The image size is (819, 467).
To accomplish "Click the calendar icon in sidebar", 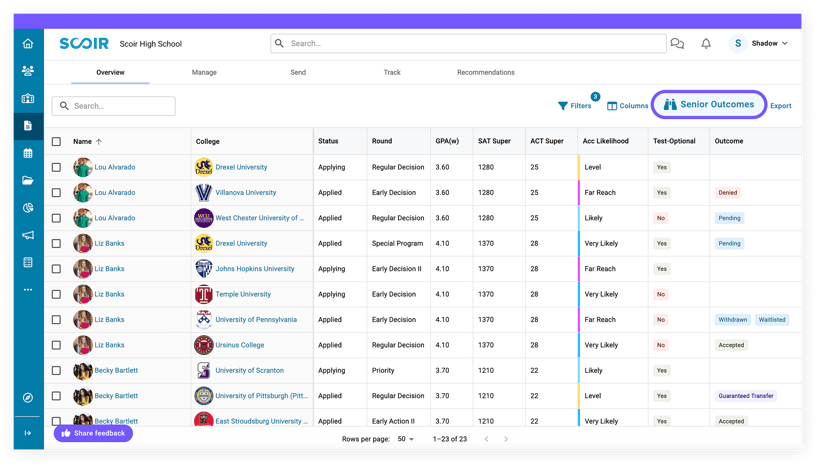I will click(x=28, y=154).
